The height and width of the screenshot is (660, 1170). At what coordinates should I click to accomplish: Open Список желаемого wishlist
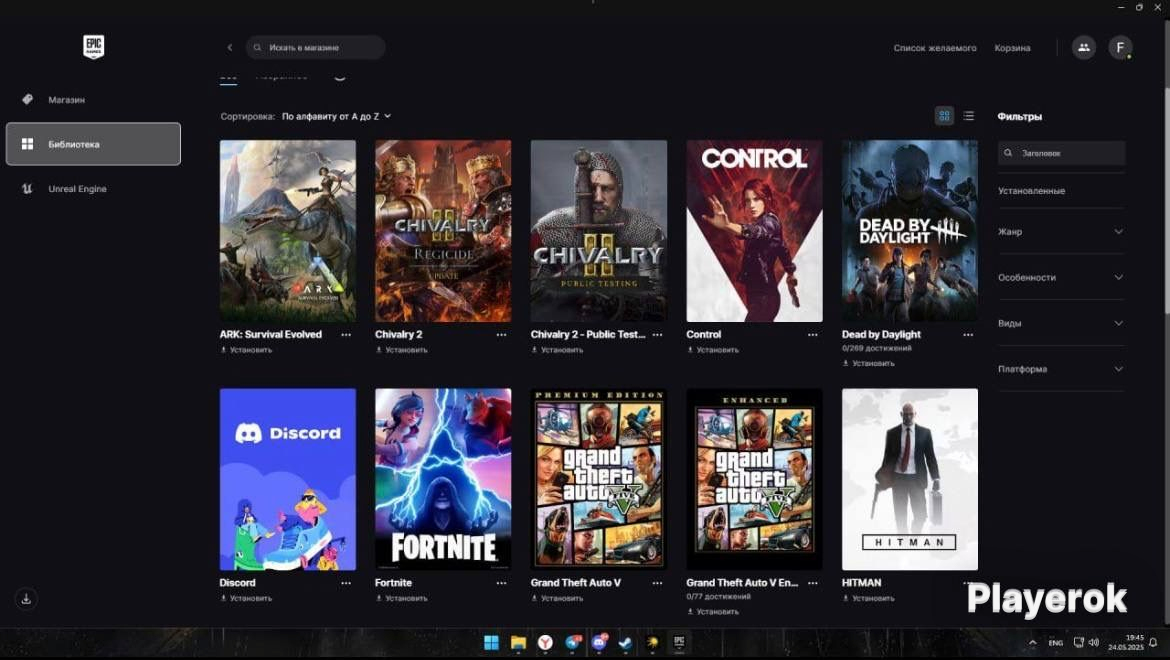(x=935, y=48)
